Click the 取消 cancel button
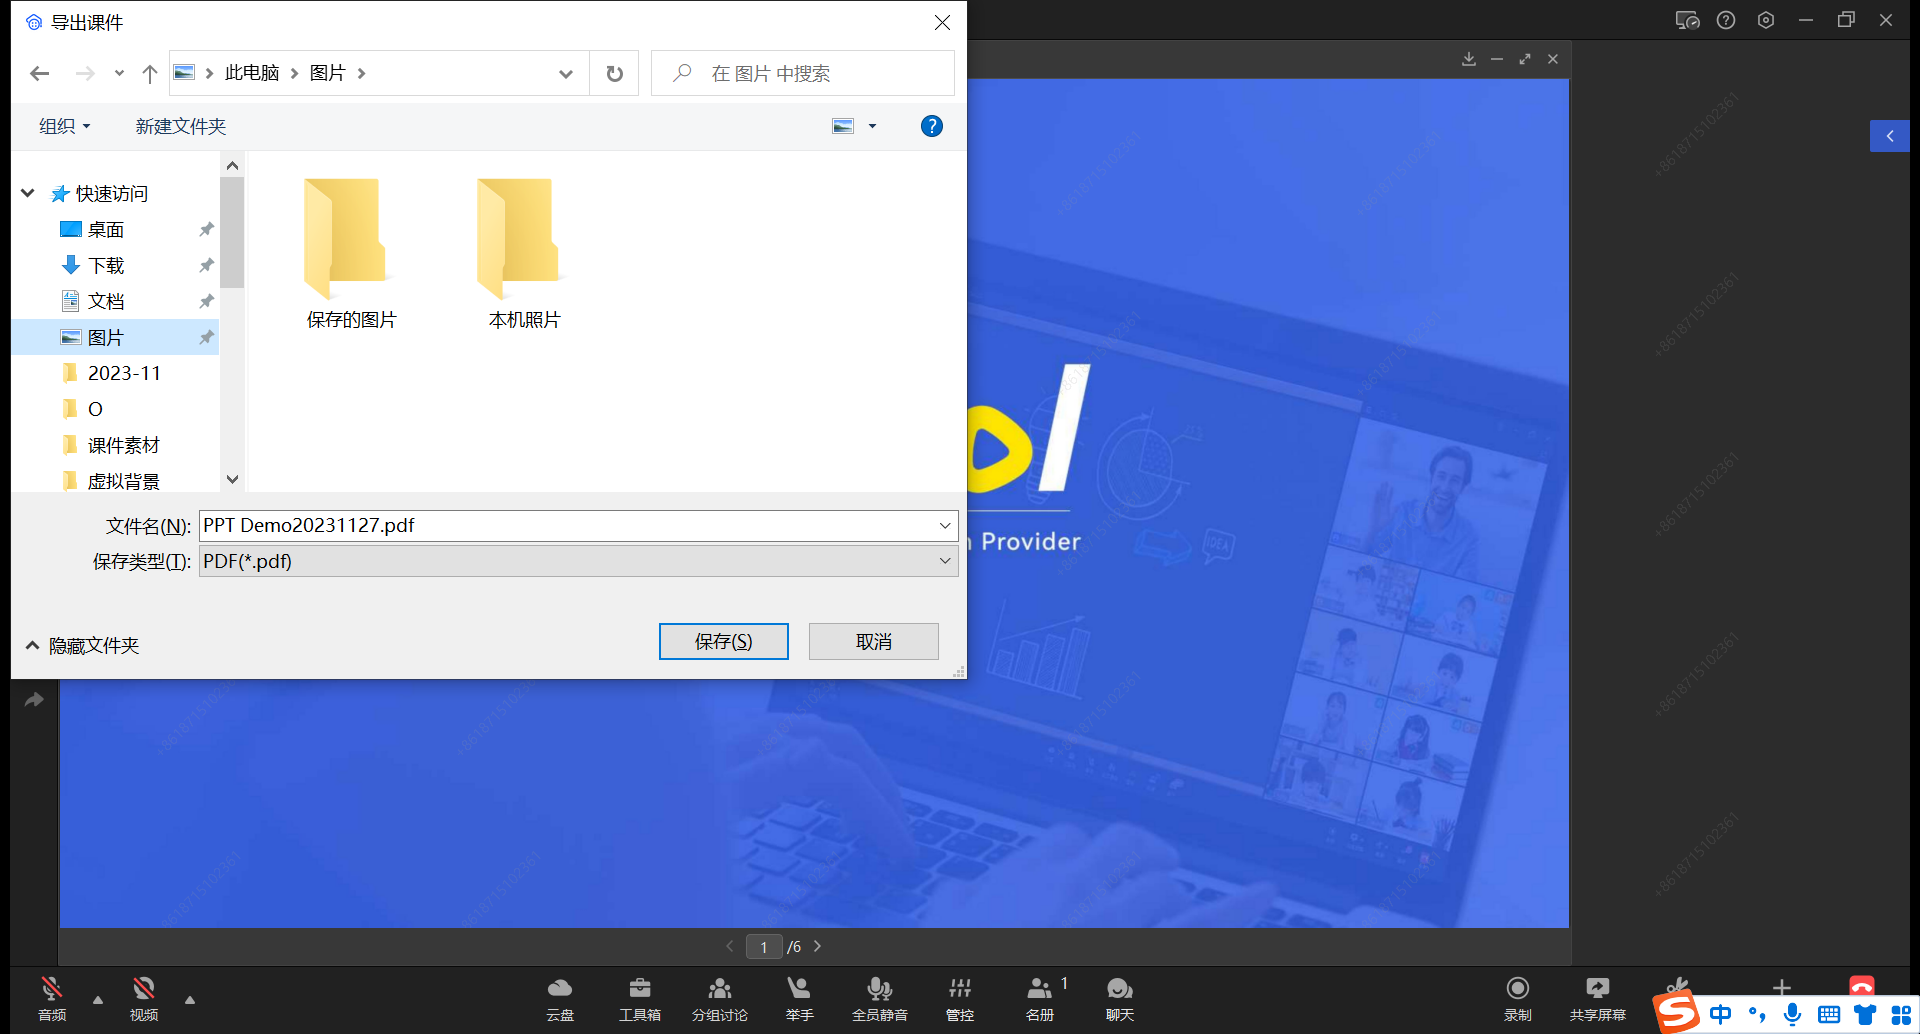This screenshot has height=1034, width=1920. [873, 641]
